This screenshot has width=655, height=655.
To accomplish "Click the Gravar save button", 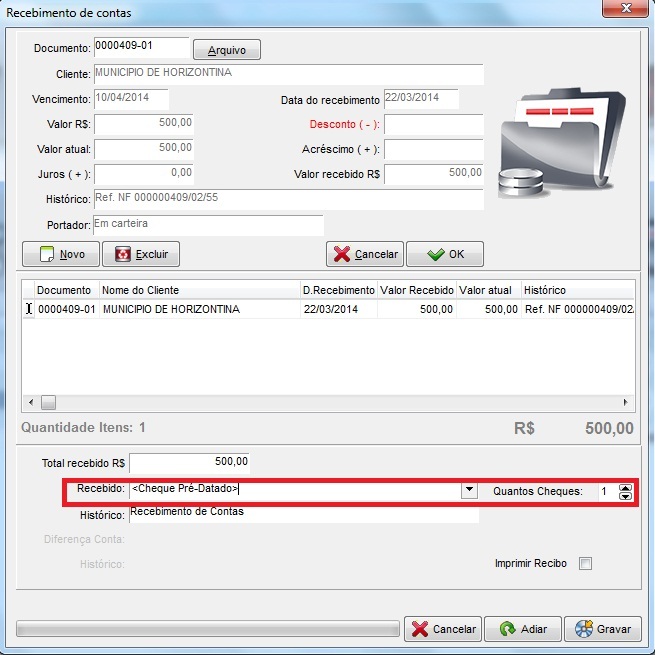I will coord(602,629).
